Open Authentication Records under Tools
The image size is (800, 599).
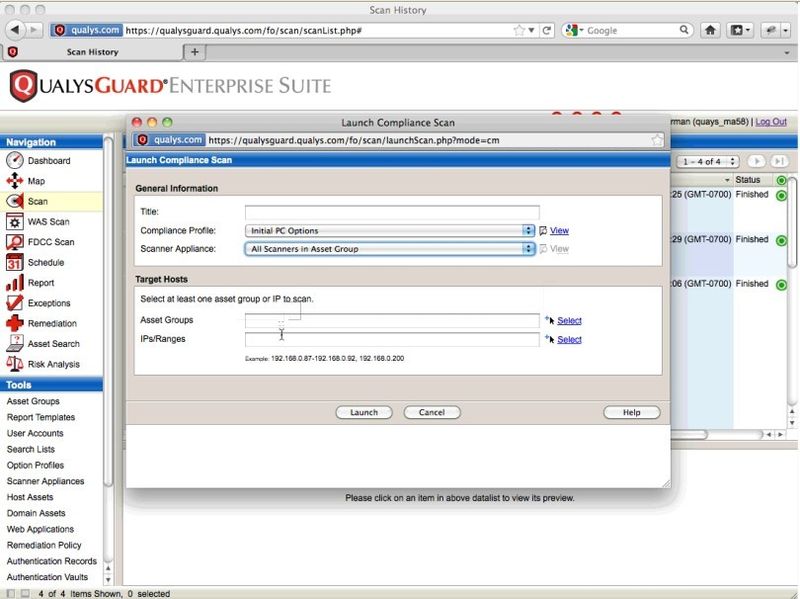52,561
